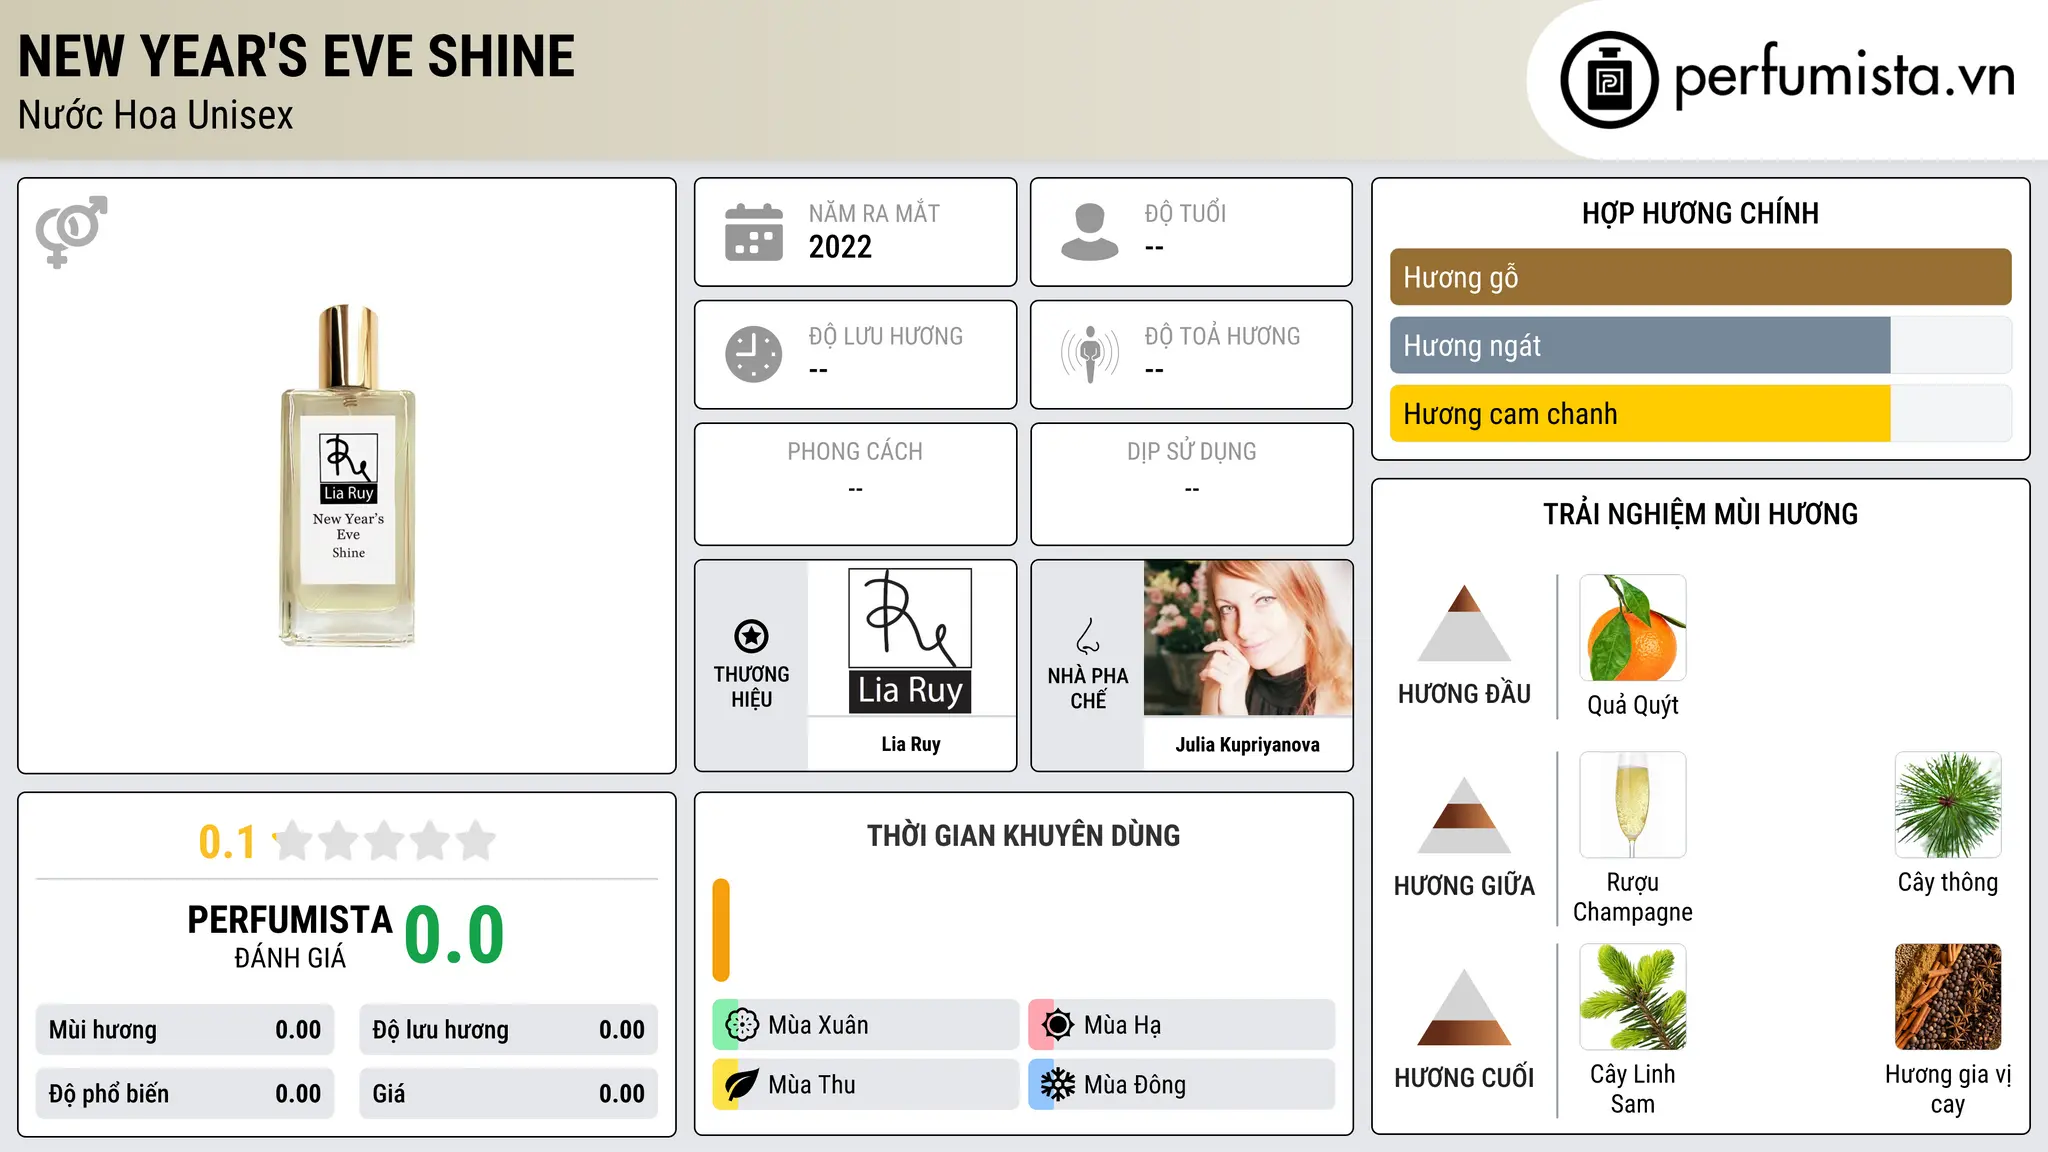
Task: Click the "NĂM RA MẮT" label
Action: (x=874, y=213)
